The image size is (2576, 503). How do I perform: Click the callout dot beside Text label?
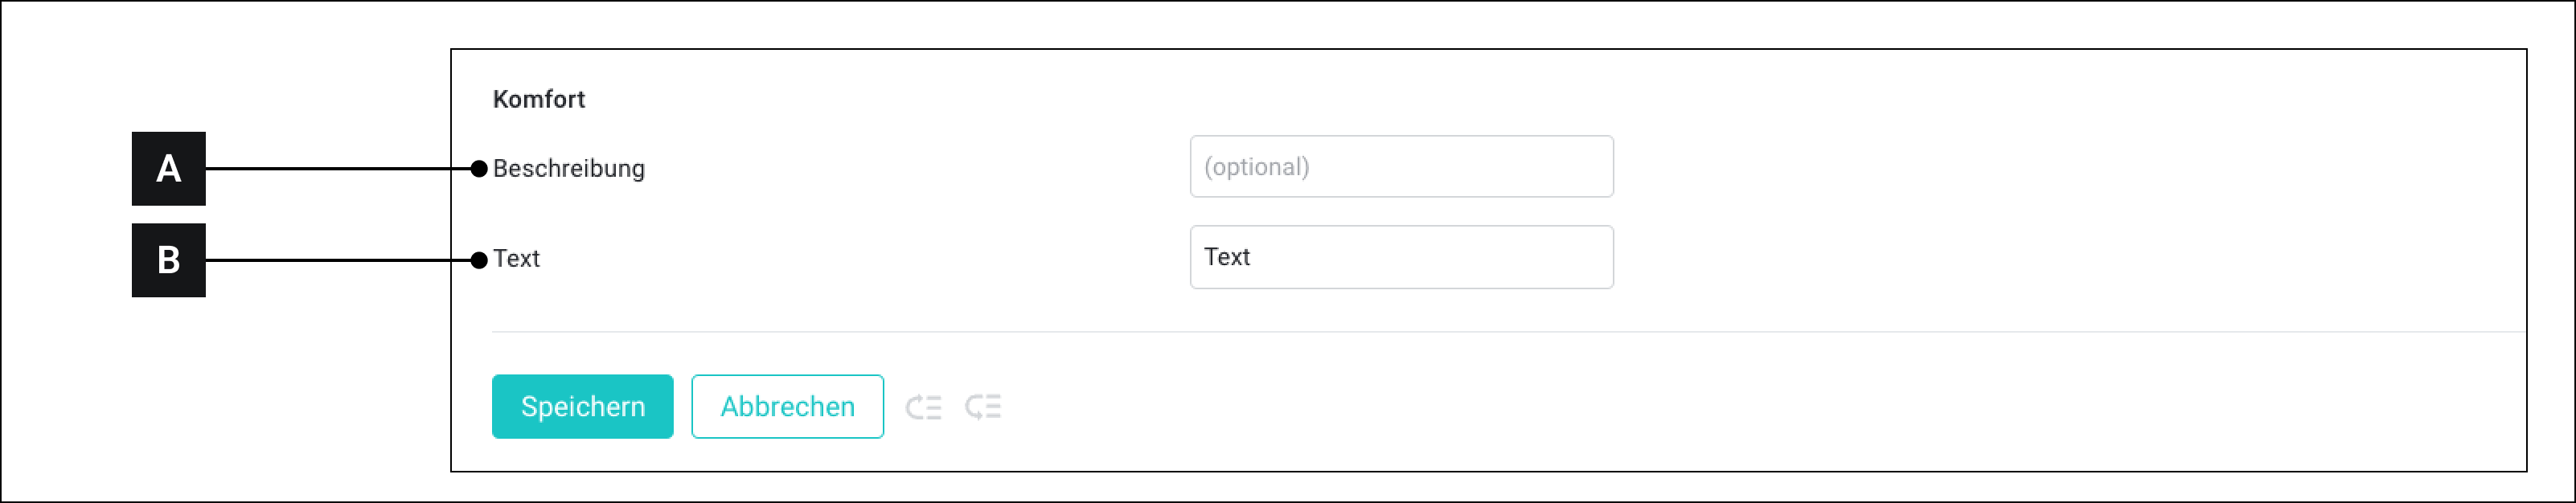coord(479,260)
